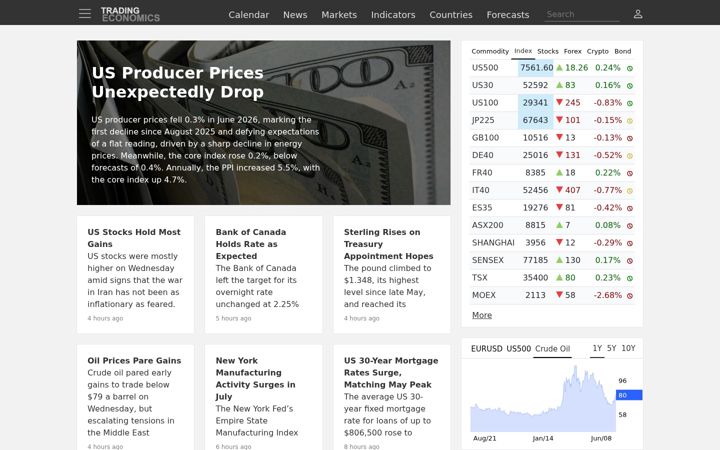720x450 pixels.
Task: Open the Forecasts menu item
Action: coord(508,15)
